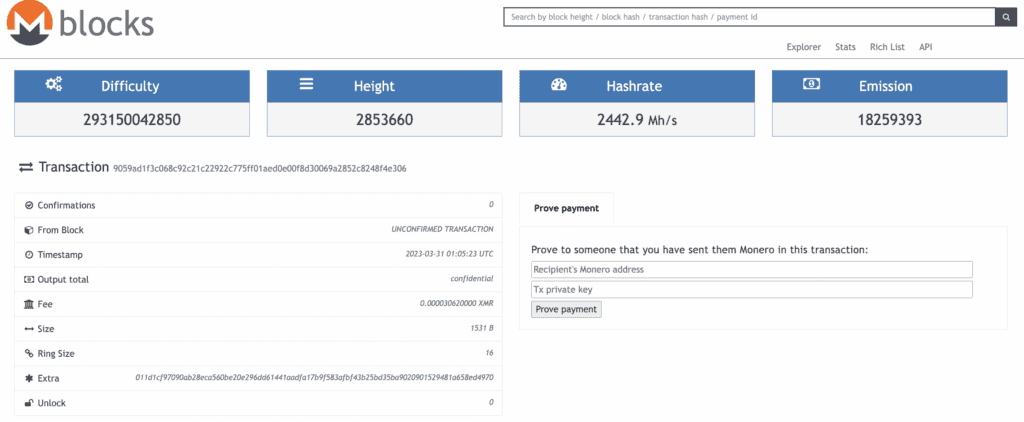The width and height of the screenshot is (1024, 422).
Task: Click the Unlock padlock icon
Action: coord(28,402)
